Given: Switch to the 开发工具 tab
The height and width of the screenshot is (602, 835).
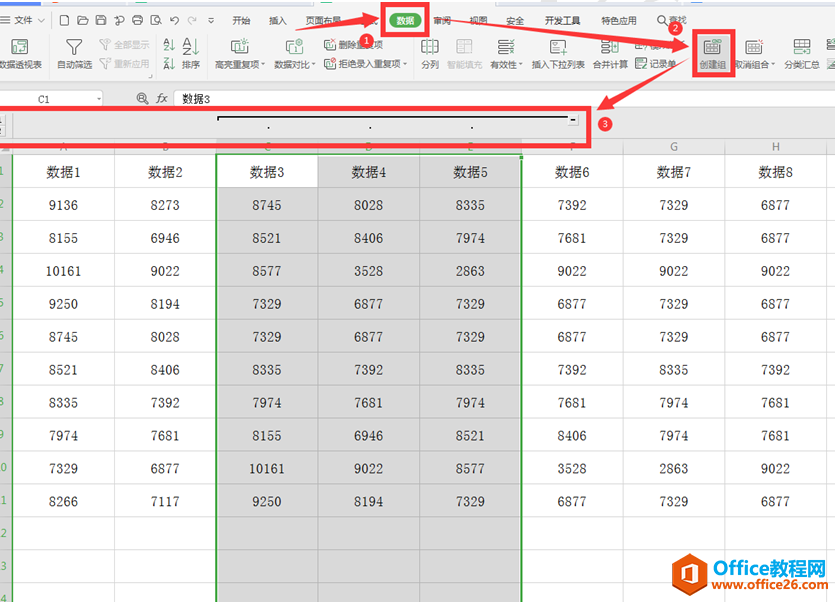Looking at the screenshot, I should [x=562, y=21].
